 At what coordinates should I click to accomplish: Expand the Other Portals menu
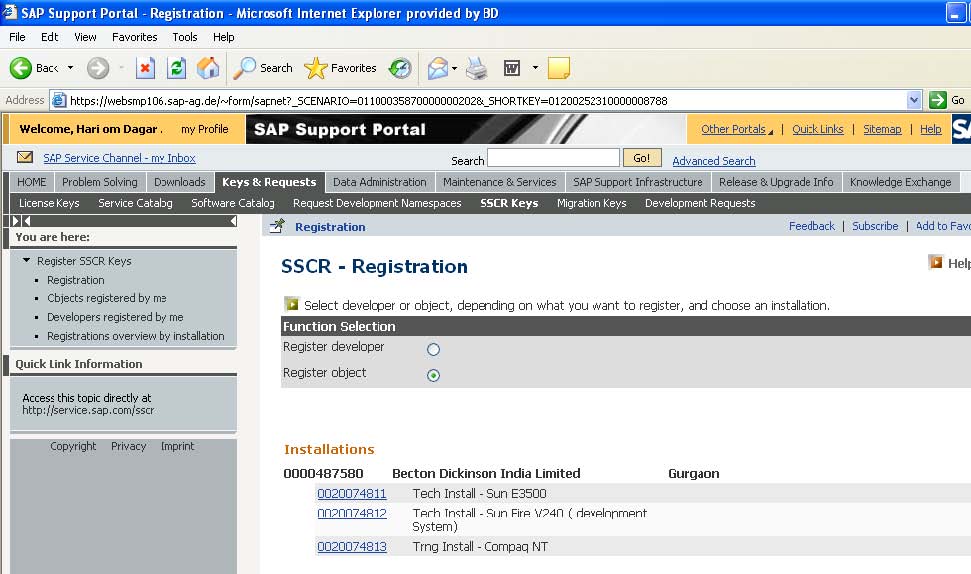737,129
